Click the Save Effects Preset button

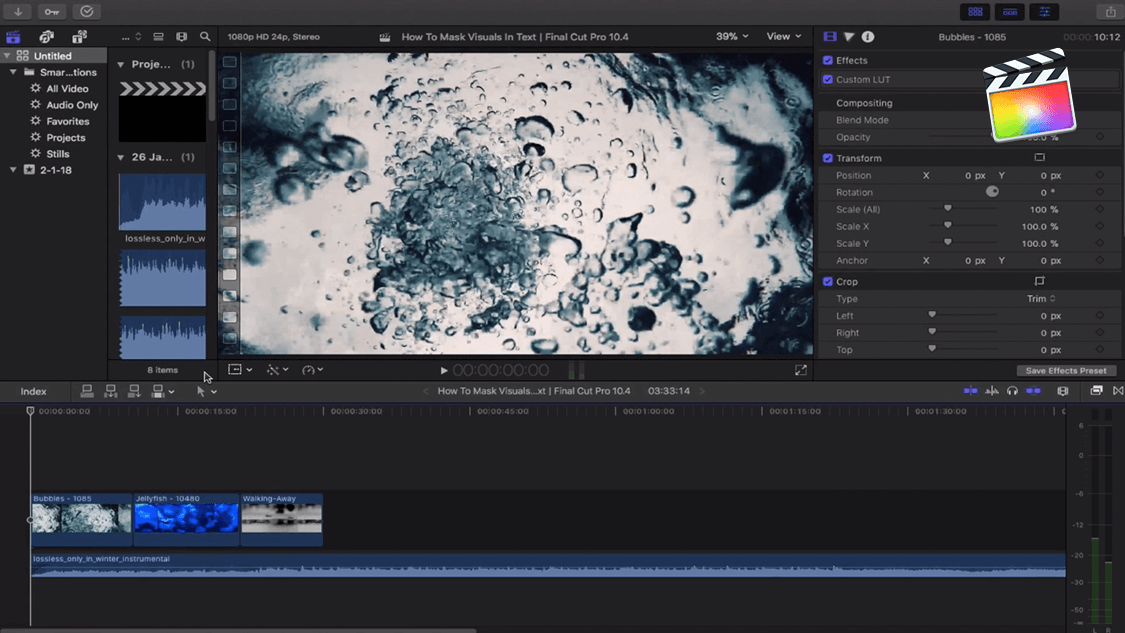tap(1065, 371)
